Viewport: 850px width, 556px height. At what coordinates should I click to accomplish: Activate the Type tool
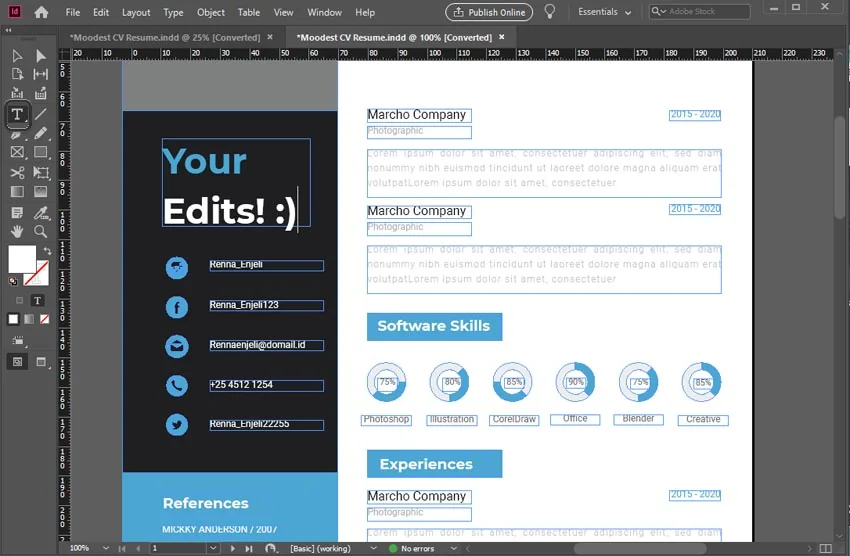[17, 114]
